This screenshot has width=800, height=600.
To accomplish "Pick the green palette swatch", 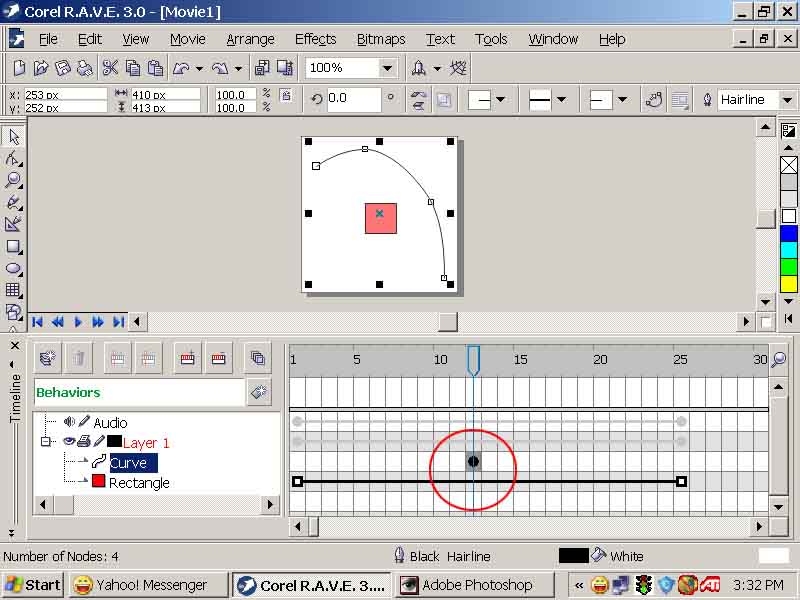I will (789, 267).
